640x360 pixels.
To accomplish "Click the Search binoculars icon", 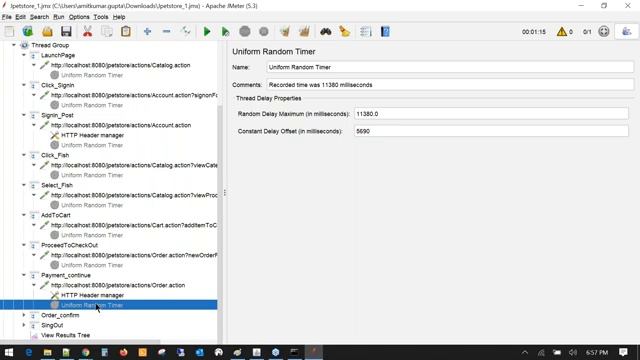I will click(x=325, y=31).
